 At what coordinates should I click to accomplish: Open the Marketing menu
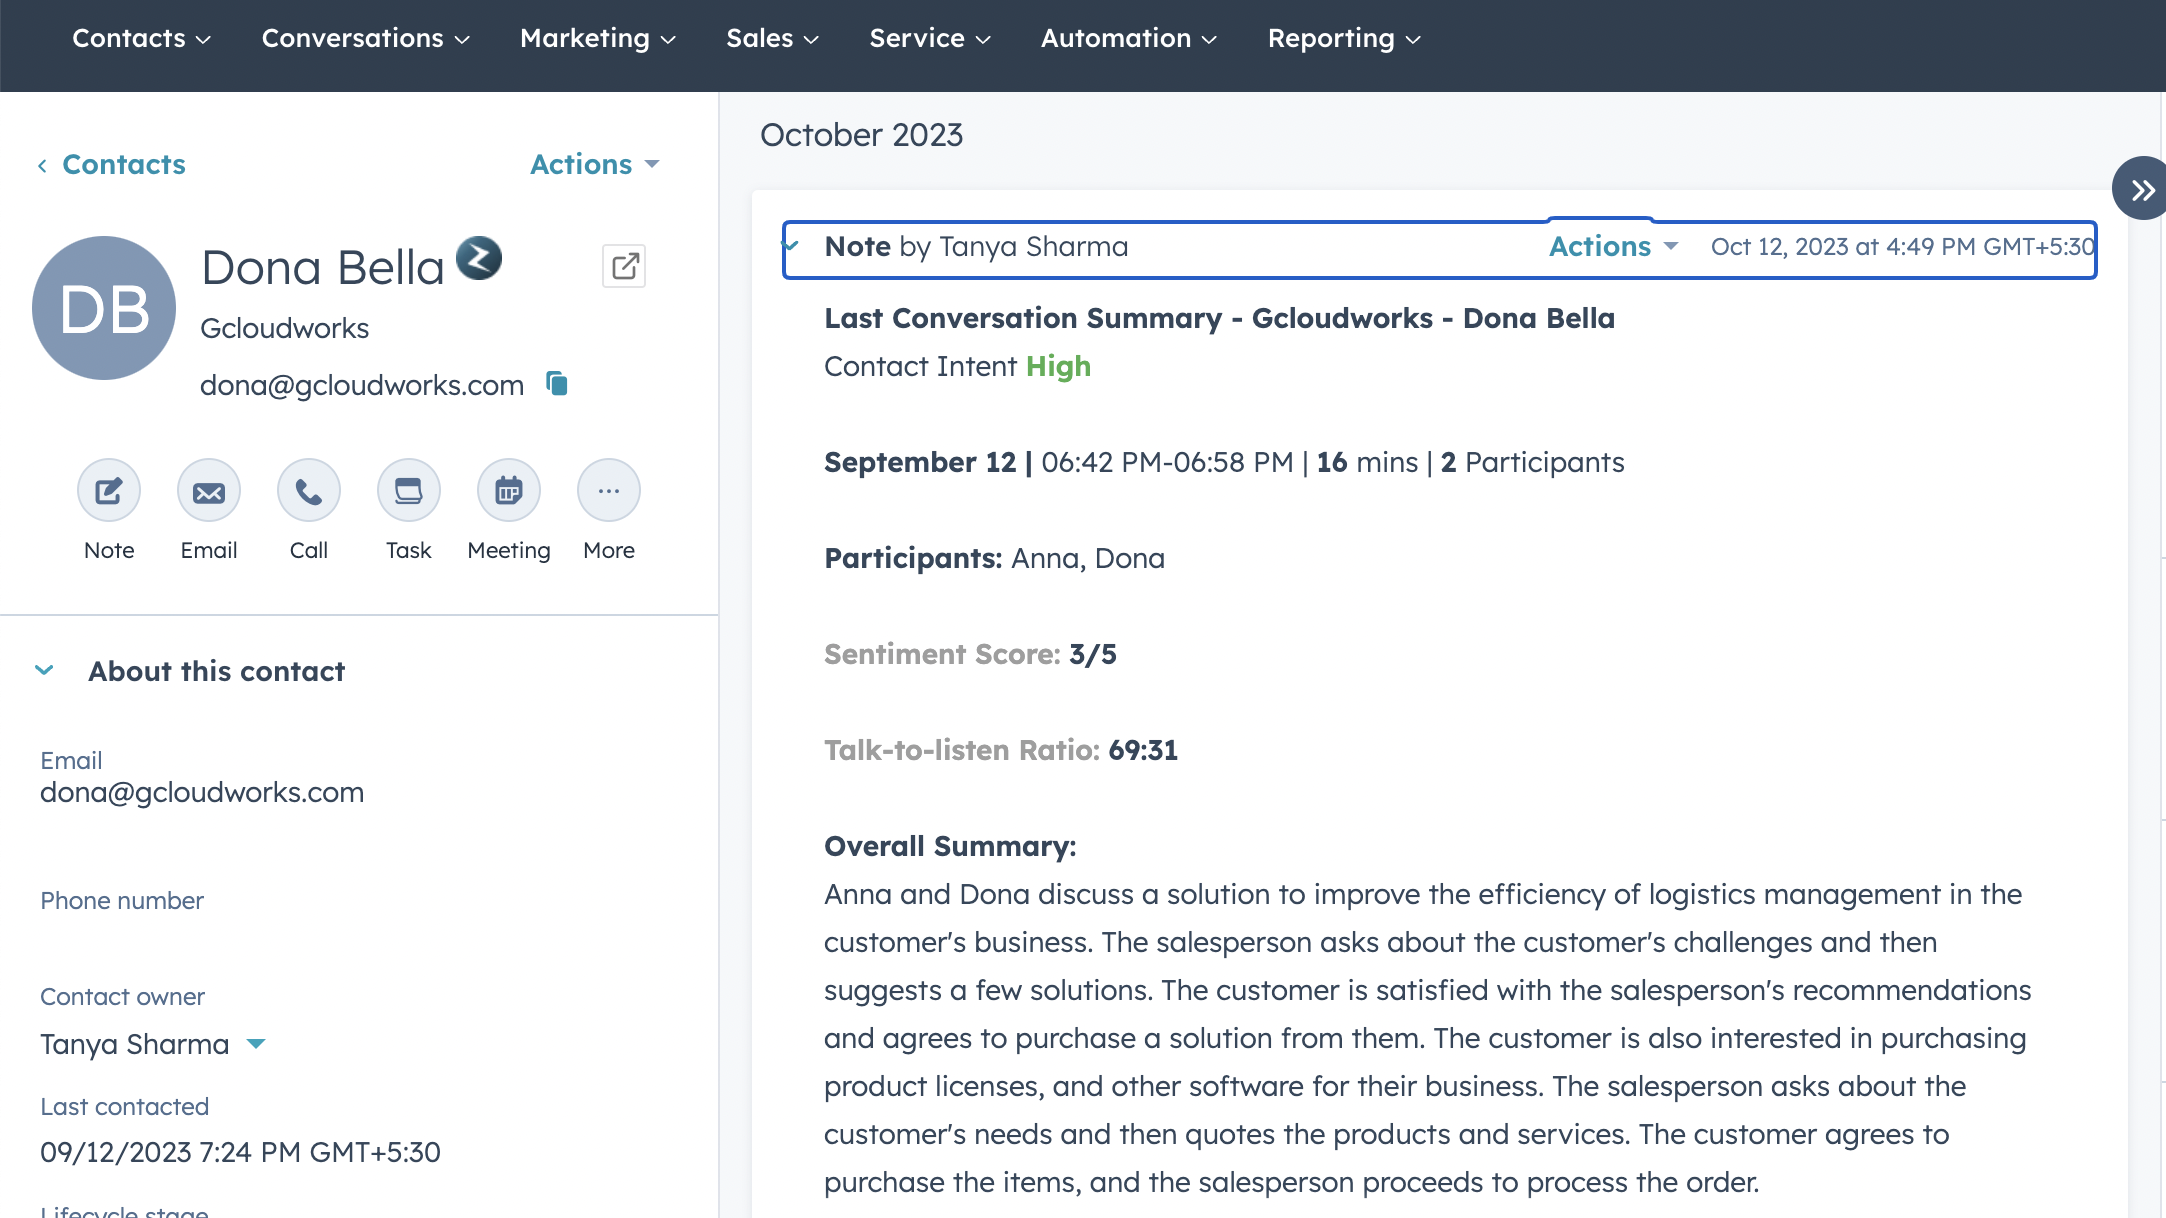[x=597, y=38]
